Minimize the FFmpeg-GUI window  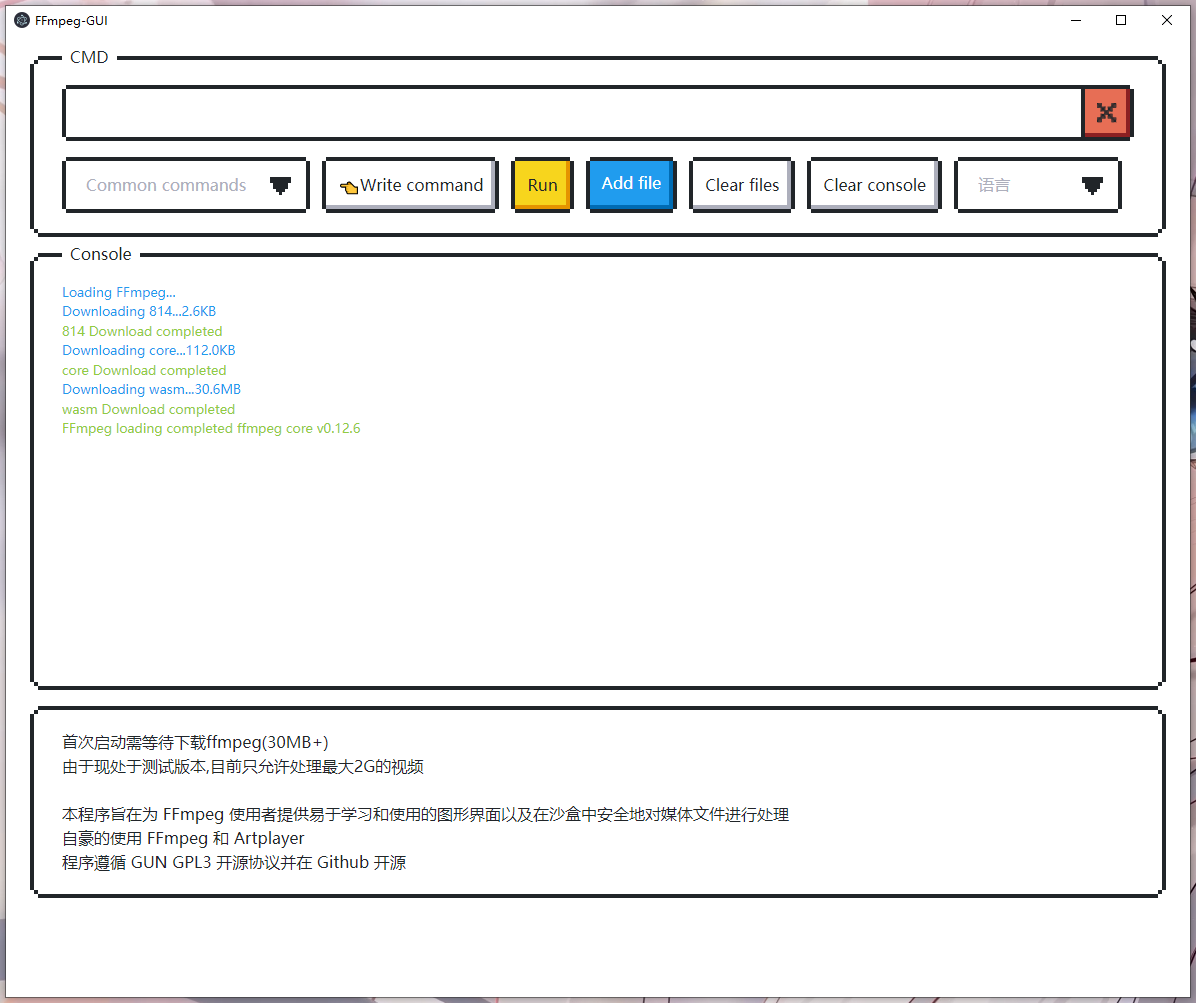pyautogui.click(x=1075, y=21)
